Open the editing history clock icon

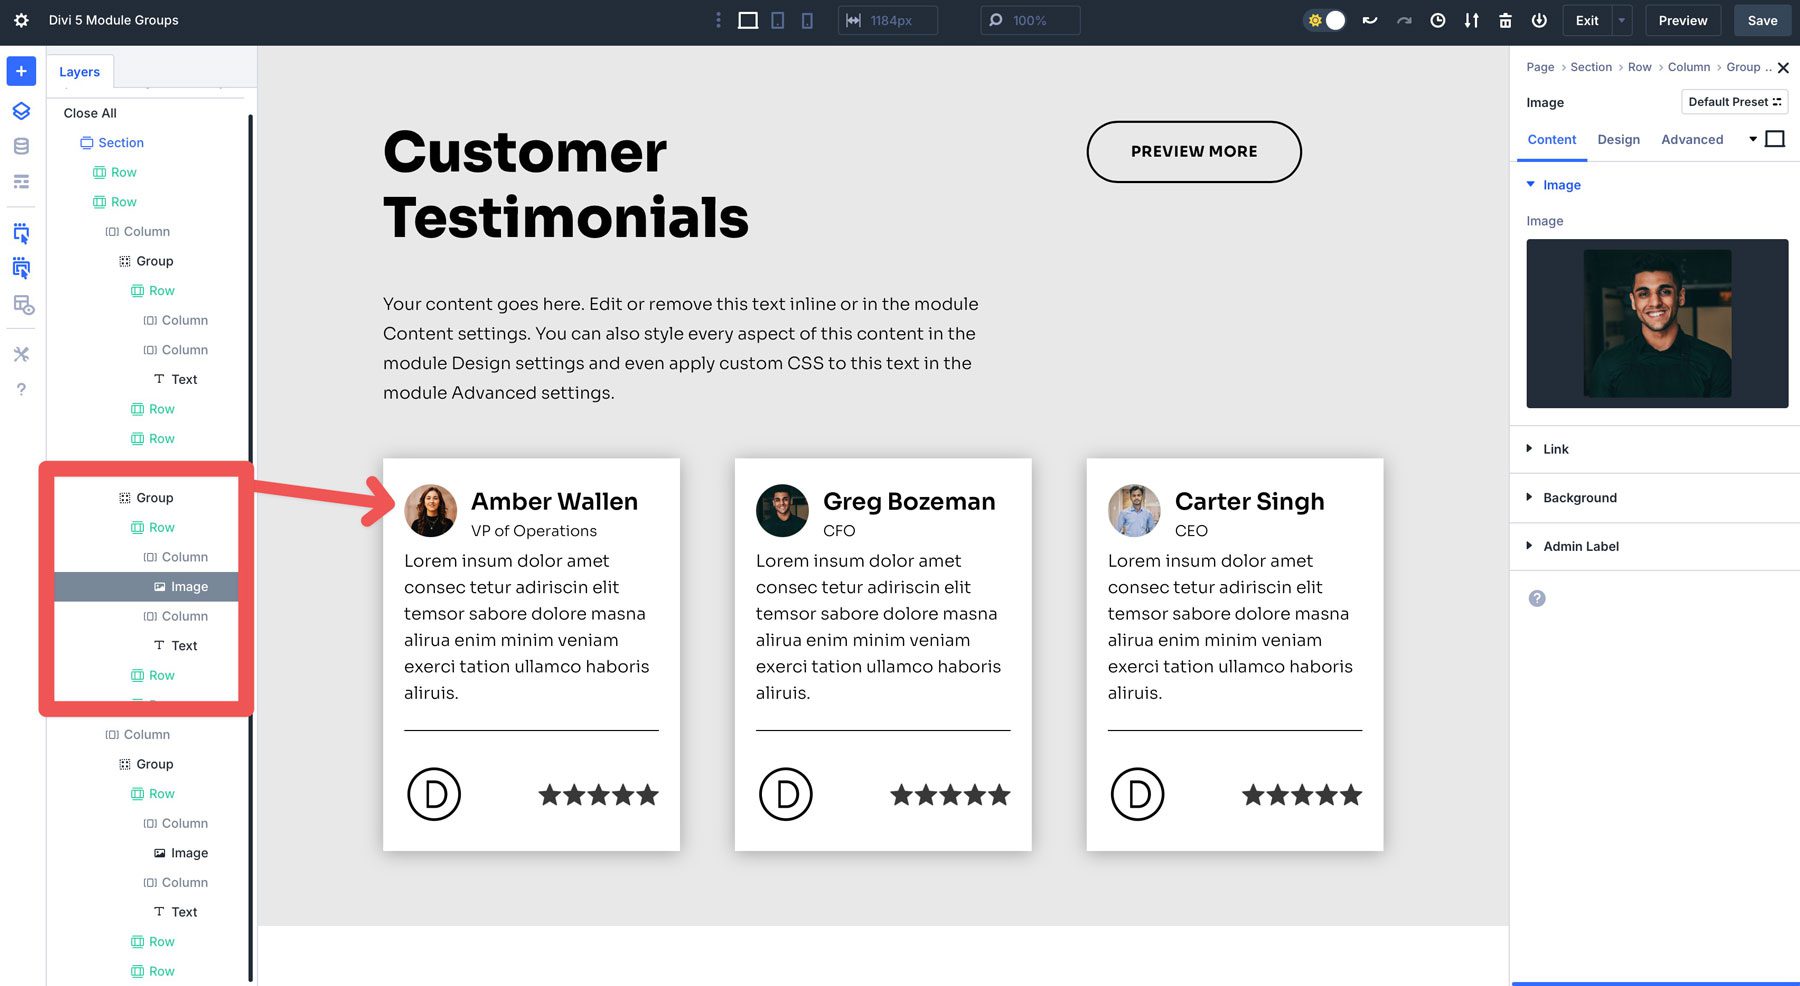[1438, 20]
